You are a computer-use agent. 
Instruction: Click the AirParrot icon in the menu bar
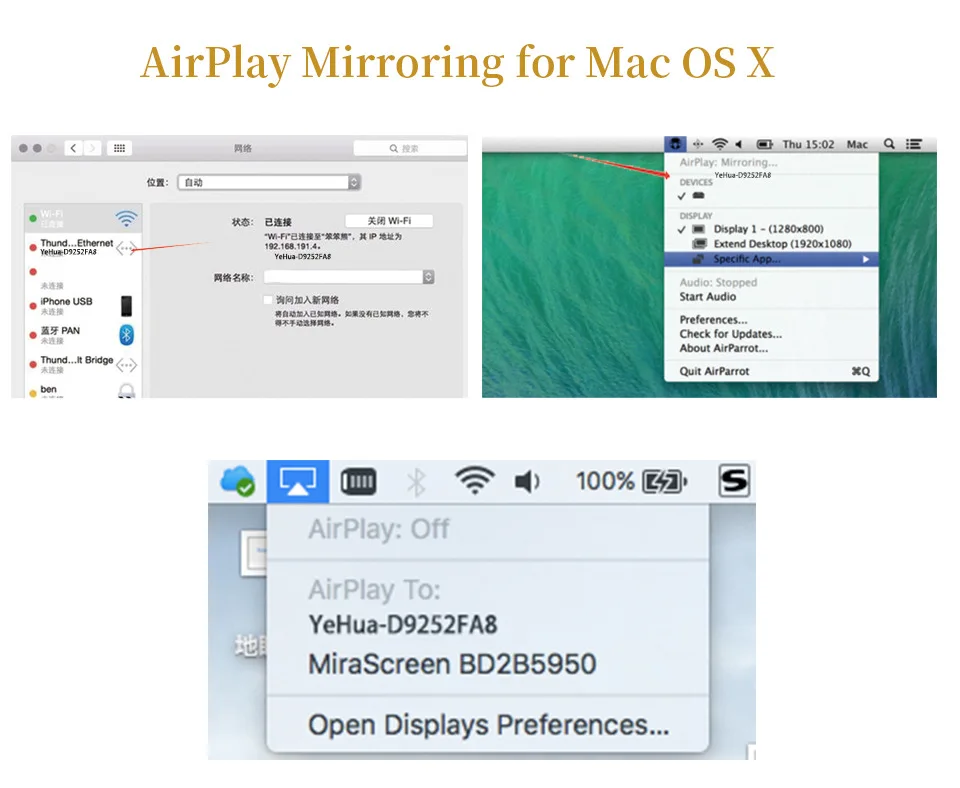pyautogui.click(x=675, y=144)
